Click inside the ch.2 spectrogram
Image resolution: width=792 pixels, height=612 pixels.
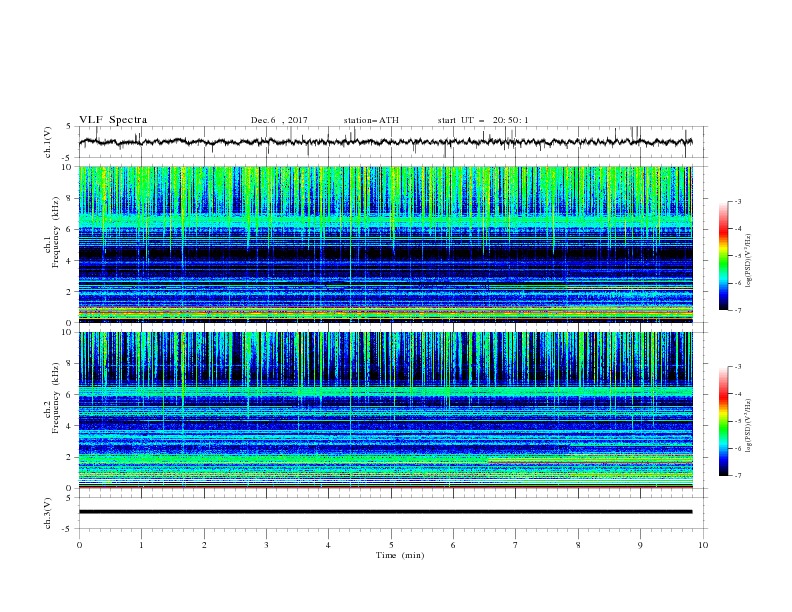(385, 410)
